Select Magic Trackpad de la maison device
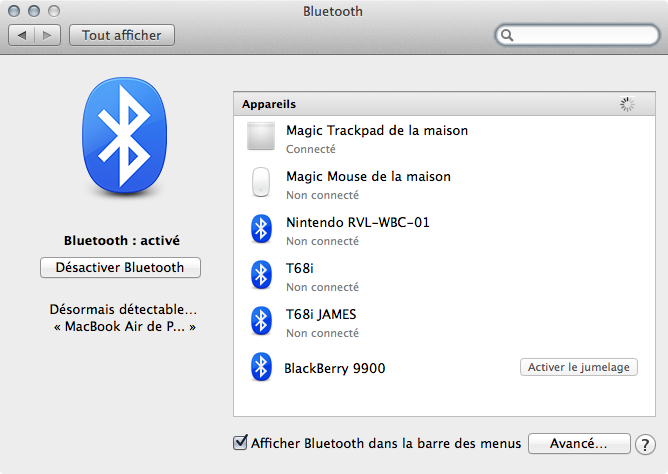 click(x=376, y=131)
